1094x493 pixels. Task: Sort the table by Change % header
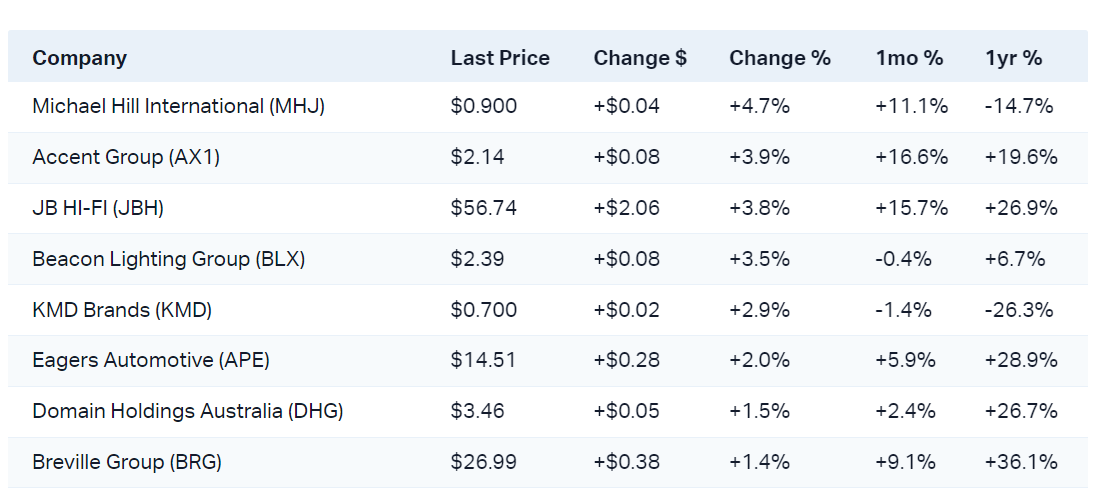780,58
